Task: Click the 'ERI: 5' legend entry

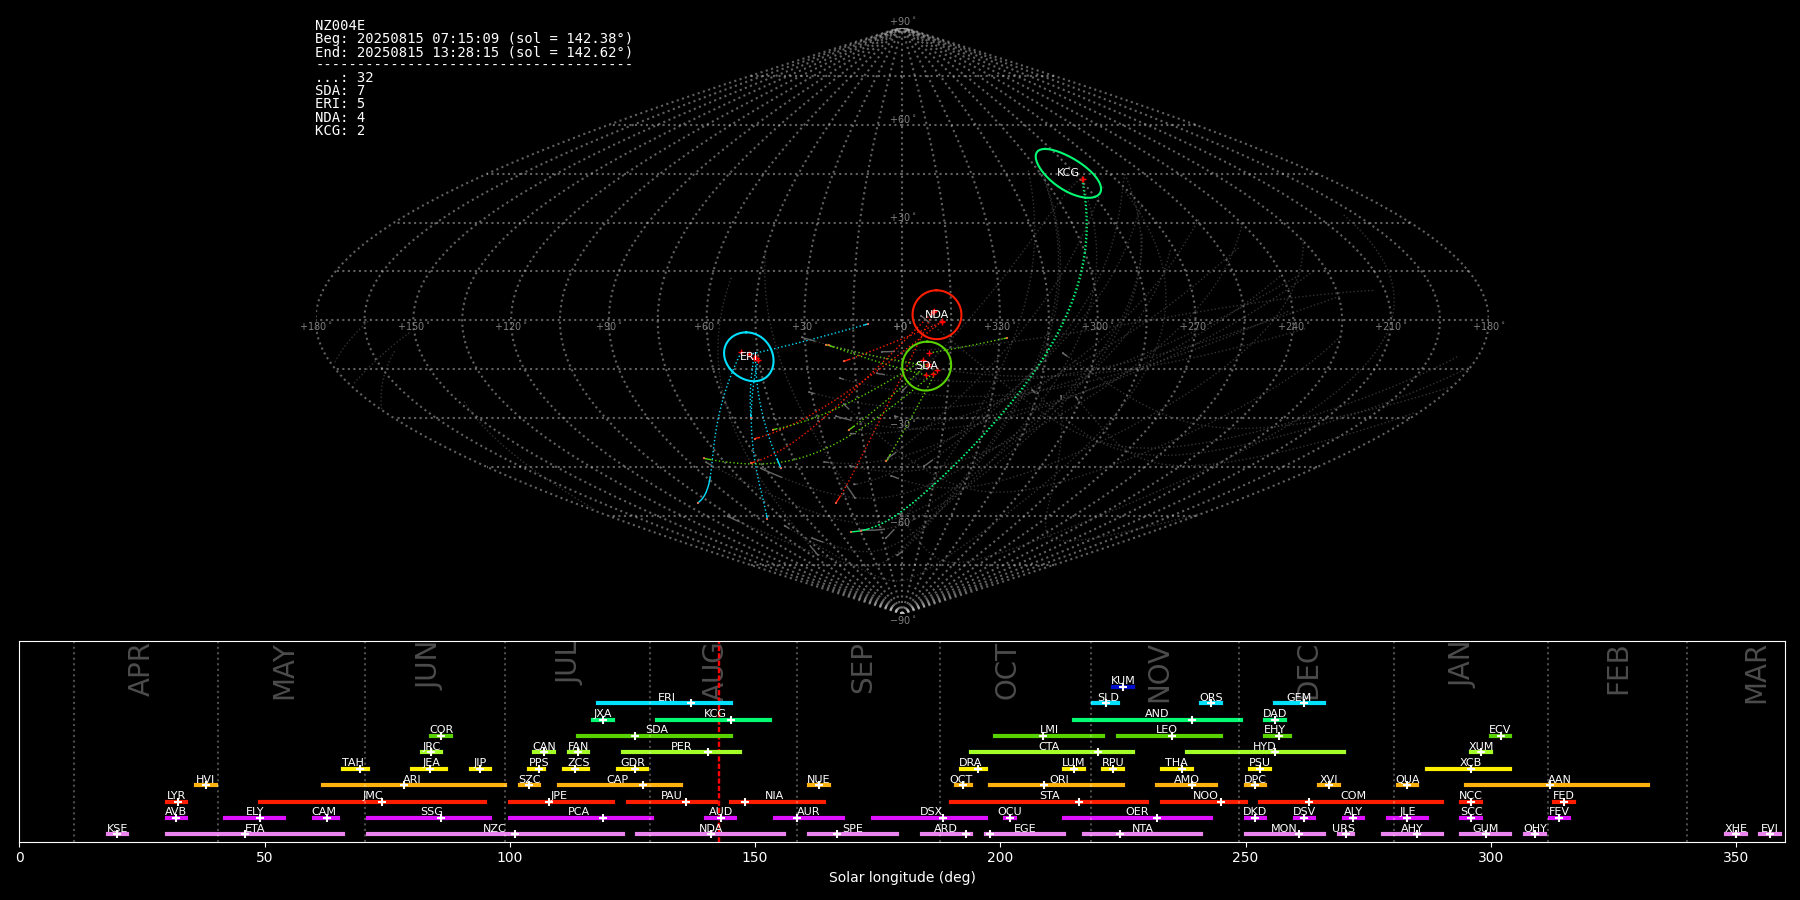Action: 340,104
